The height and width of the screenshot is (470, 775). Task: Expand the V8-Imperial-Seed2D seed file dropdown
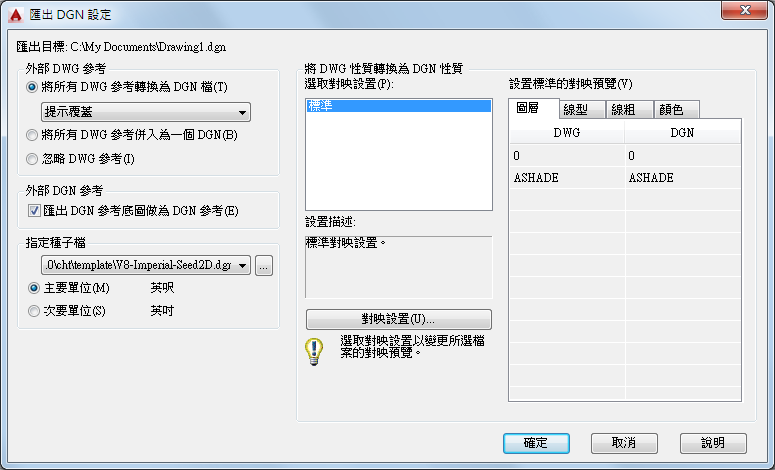coord(146,265)
